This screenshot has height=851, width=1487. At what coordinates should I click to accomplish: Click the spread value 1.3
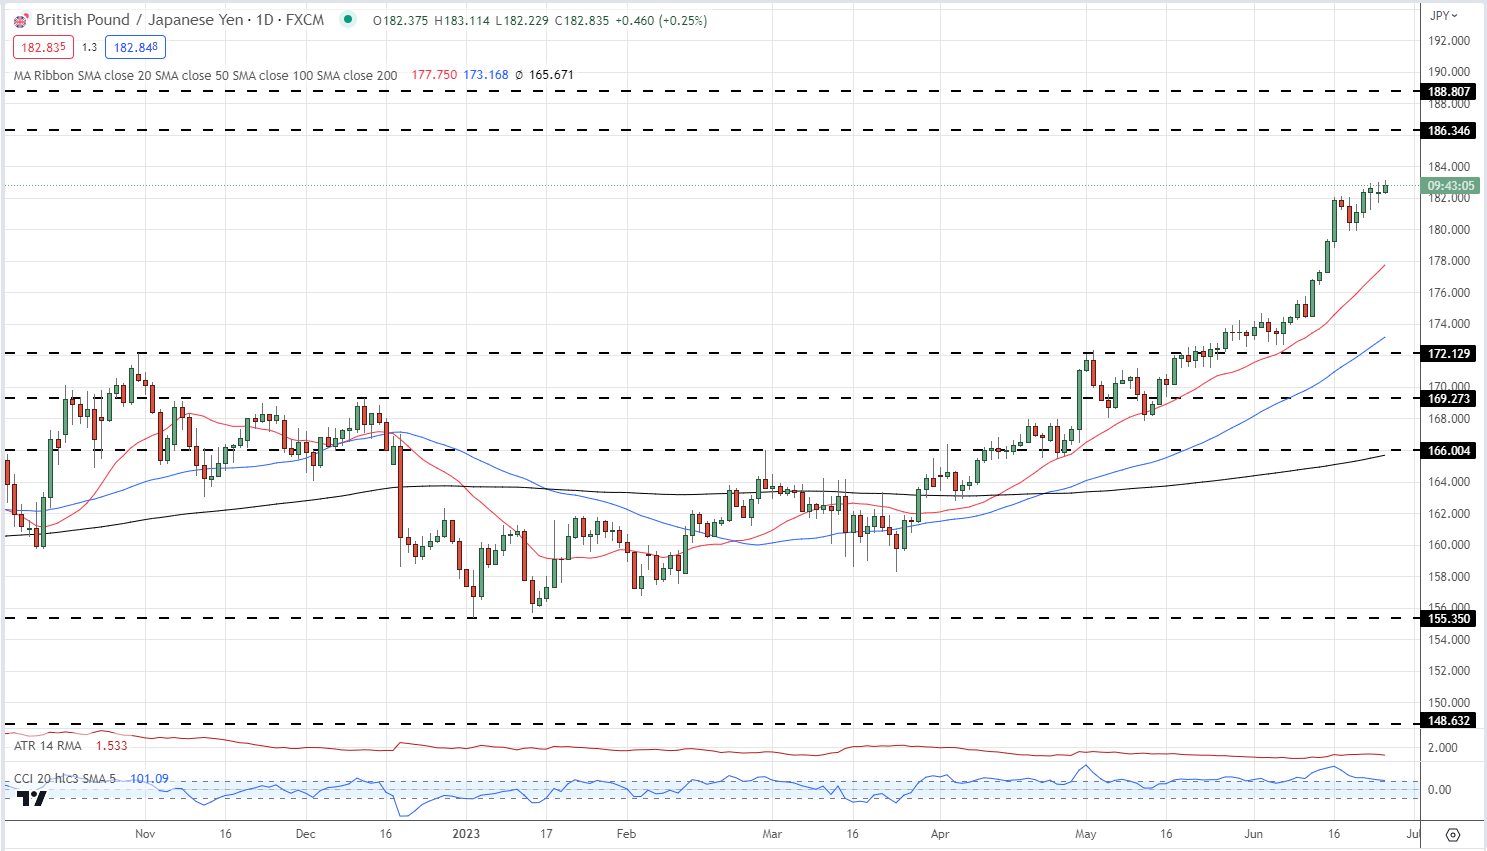click(x=89, y=47)
